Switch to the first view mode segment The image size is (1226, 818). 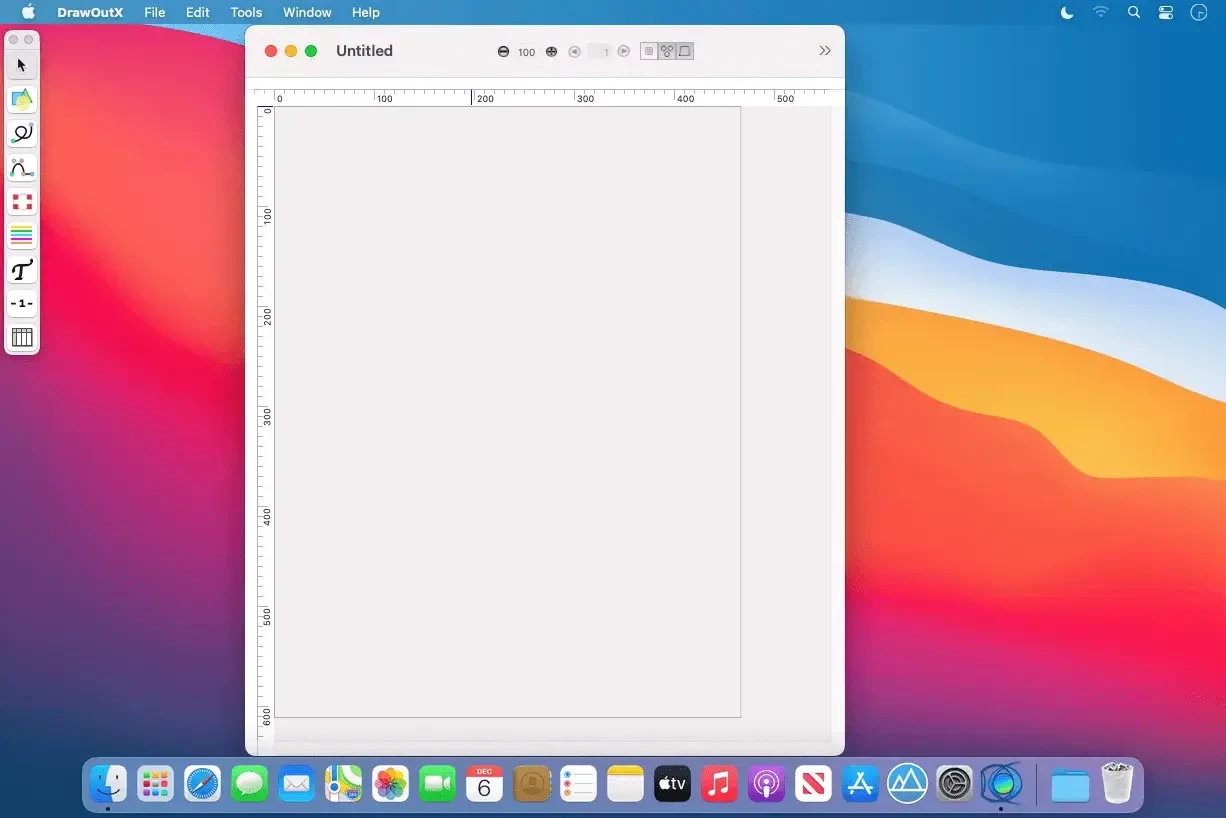pyautogui.click(x=649, y=52)
